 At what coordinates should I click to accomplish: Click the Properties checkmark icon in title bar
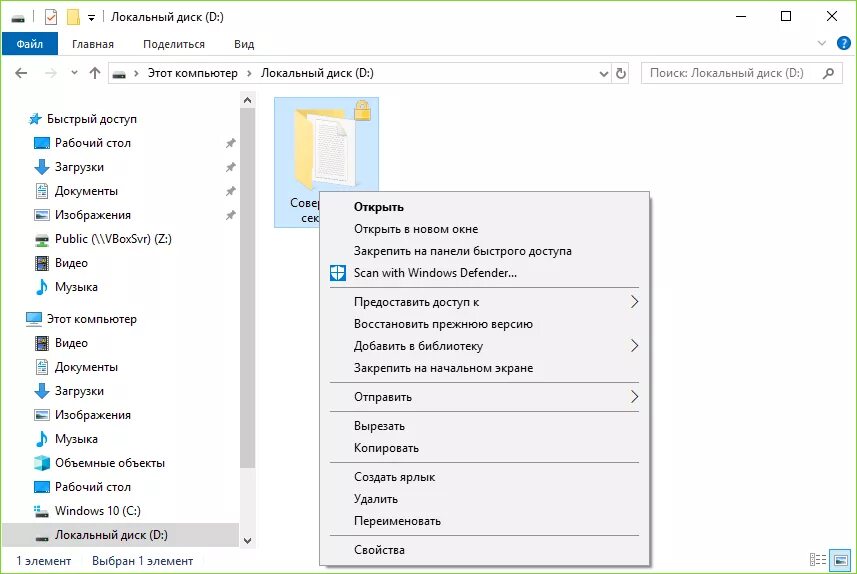[x=51, y=17]
